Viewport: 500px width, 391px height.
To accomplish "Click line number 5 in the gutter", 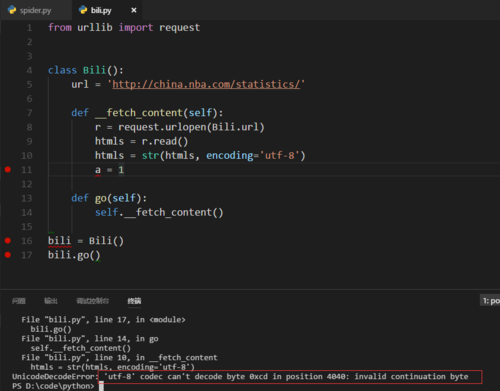I will tap(29, 84).
